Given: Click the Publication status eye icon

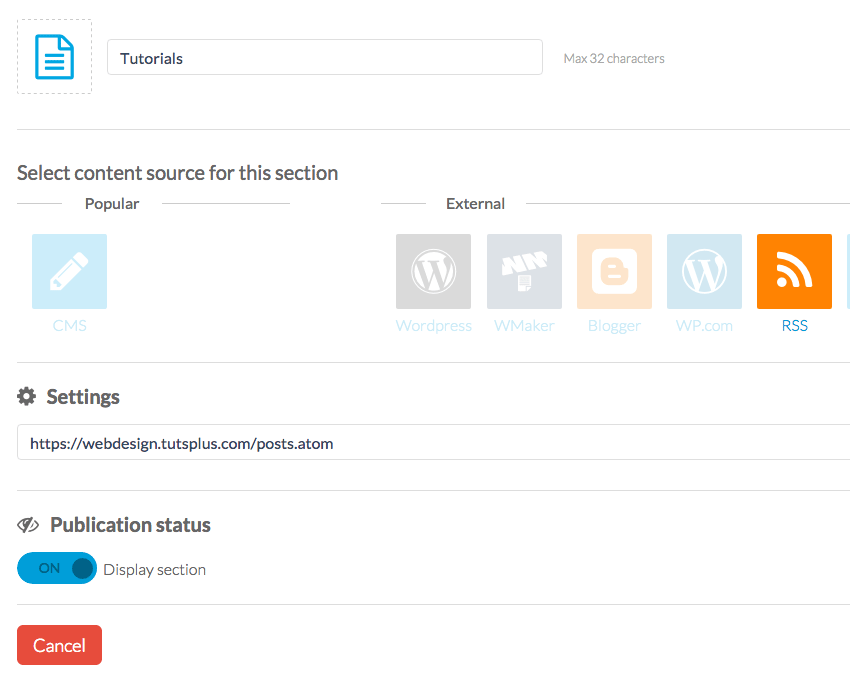Looking at the screenshot, I should (28, 525).
